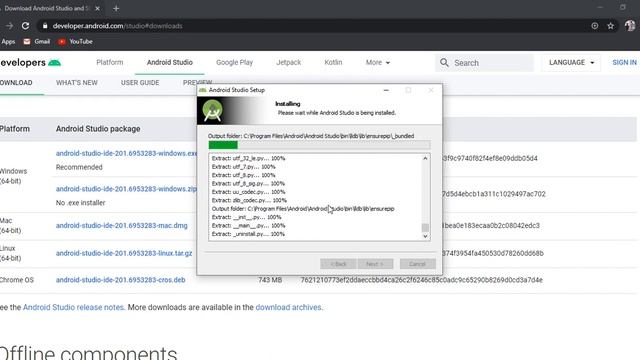The width and height of the screenshot is (640, 360).
Task: Select 'Extract: zlib_codec.py... 100%' log line
Action: point(249,200)
